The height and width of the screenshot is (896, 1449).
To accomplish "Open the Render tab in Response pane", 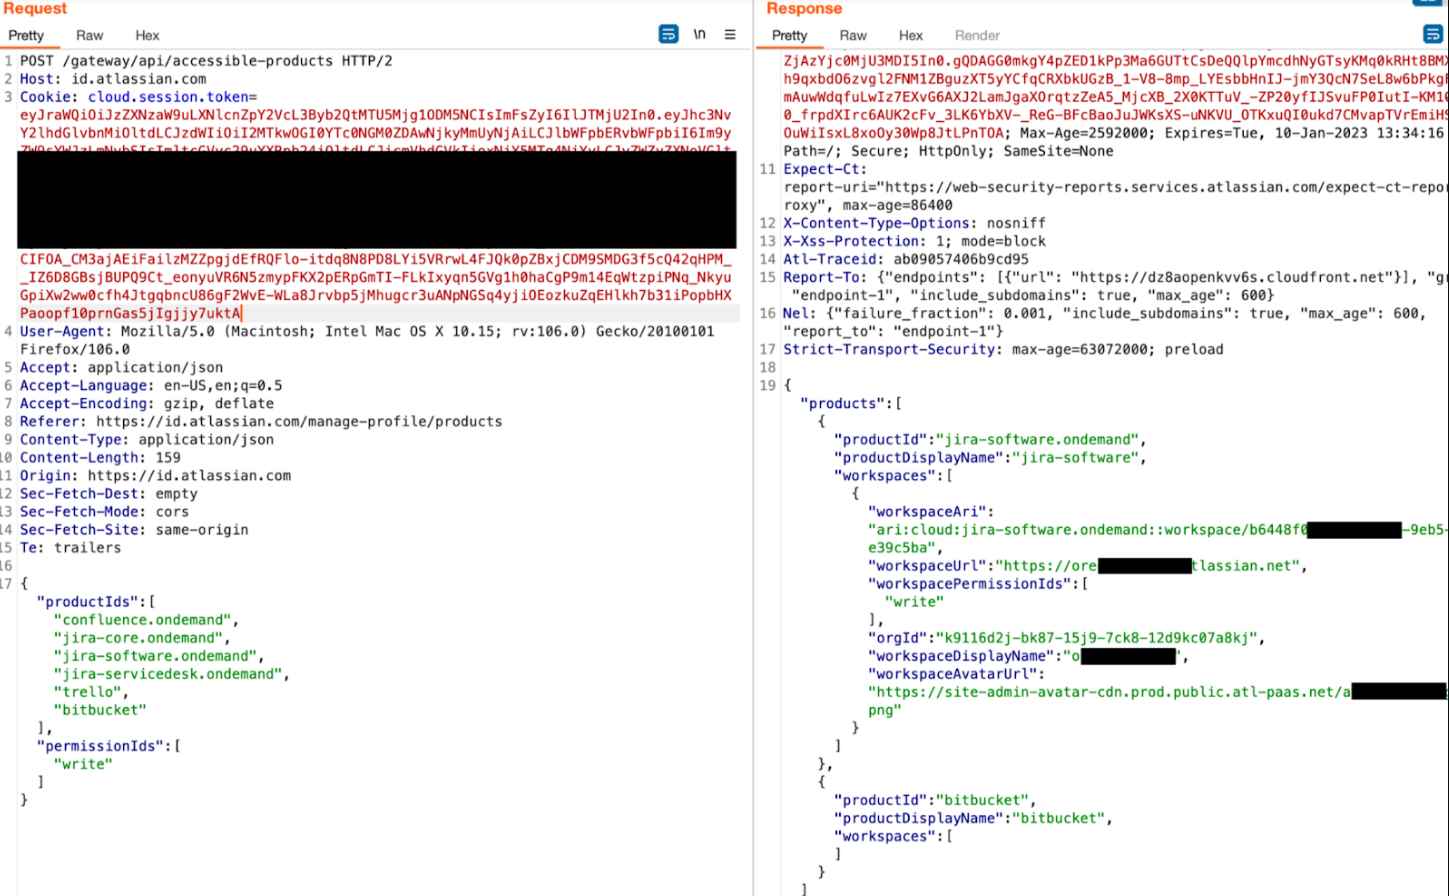I will 977,35.
